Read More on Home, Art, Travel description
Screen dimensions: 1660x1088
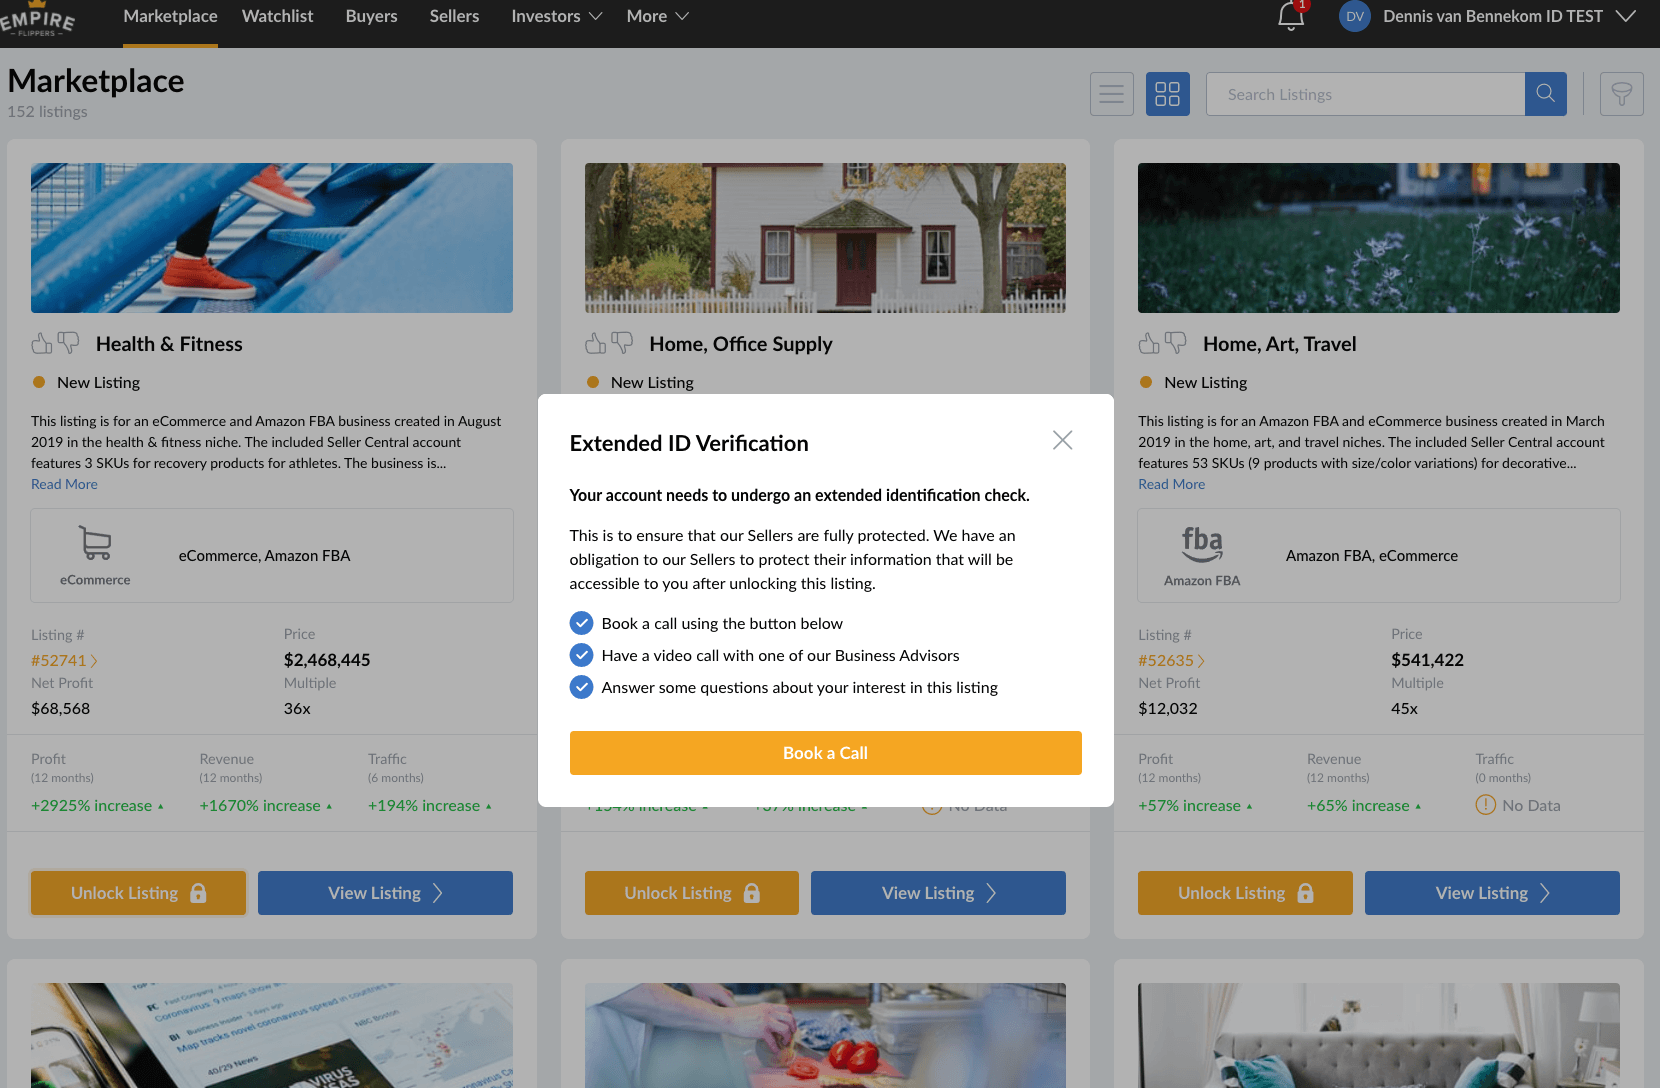point(1171,484)
